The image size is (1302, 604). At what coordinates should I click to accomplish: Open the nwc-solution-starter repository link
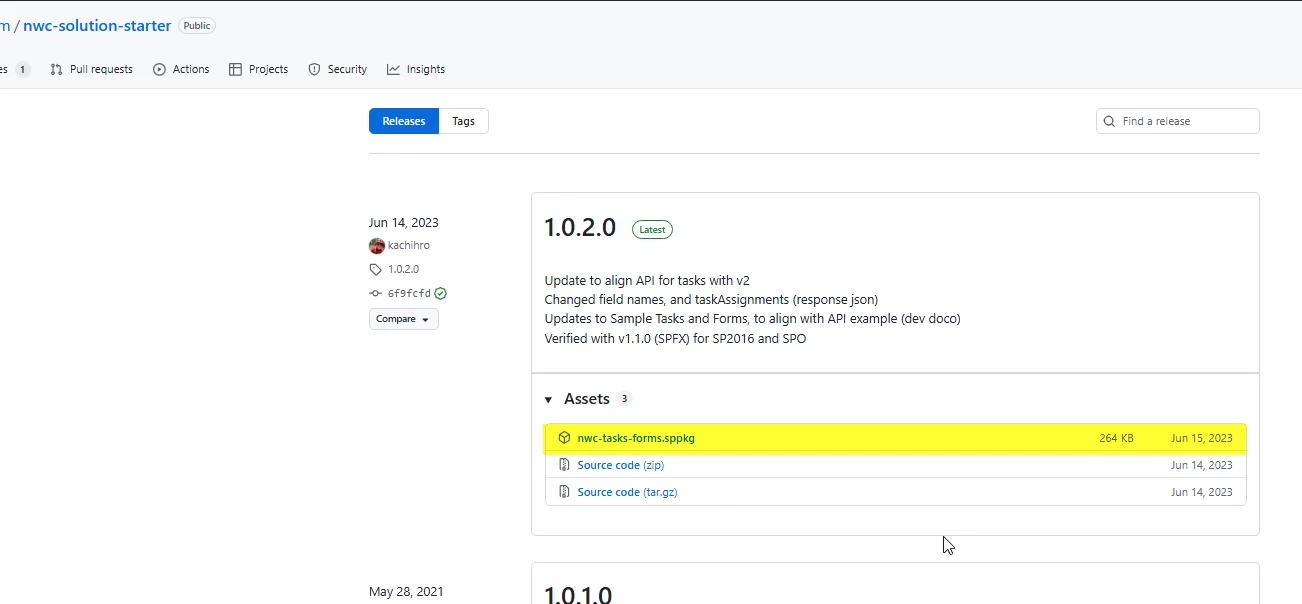tap(97, 26)
